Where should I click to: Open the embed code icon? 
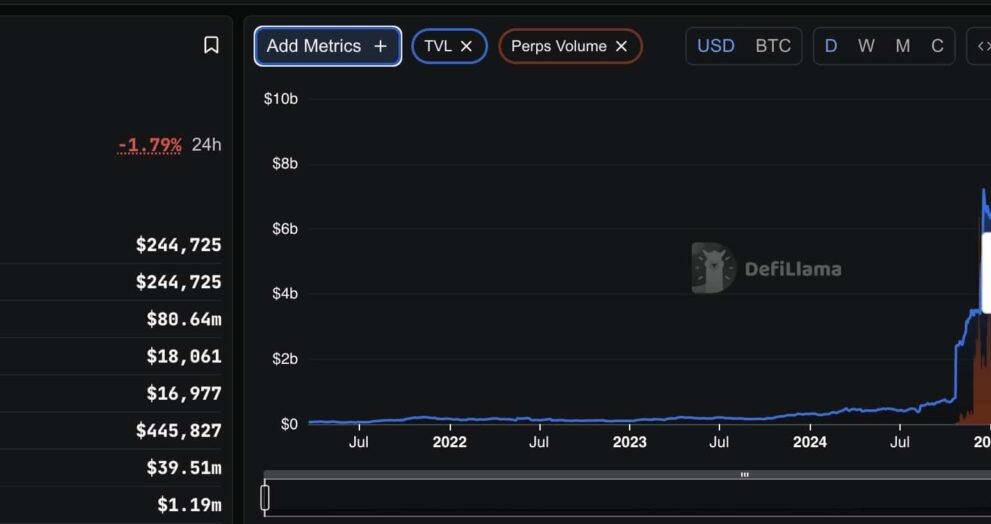point(982,46)
